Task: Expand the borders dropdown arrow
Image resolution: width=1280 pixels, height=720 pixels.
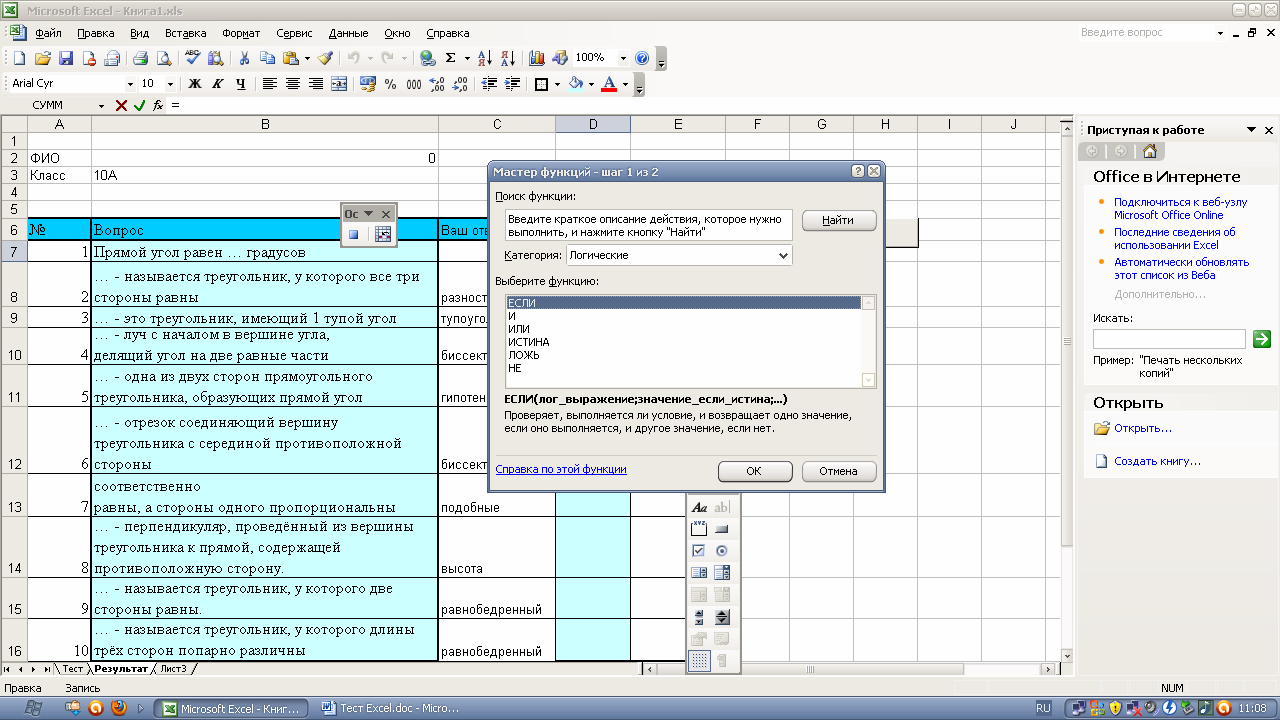Action: [557, 84]
